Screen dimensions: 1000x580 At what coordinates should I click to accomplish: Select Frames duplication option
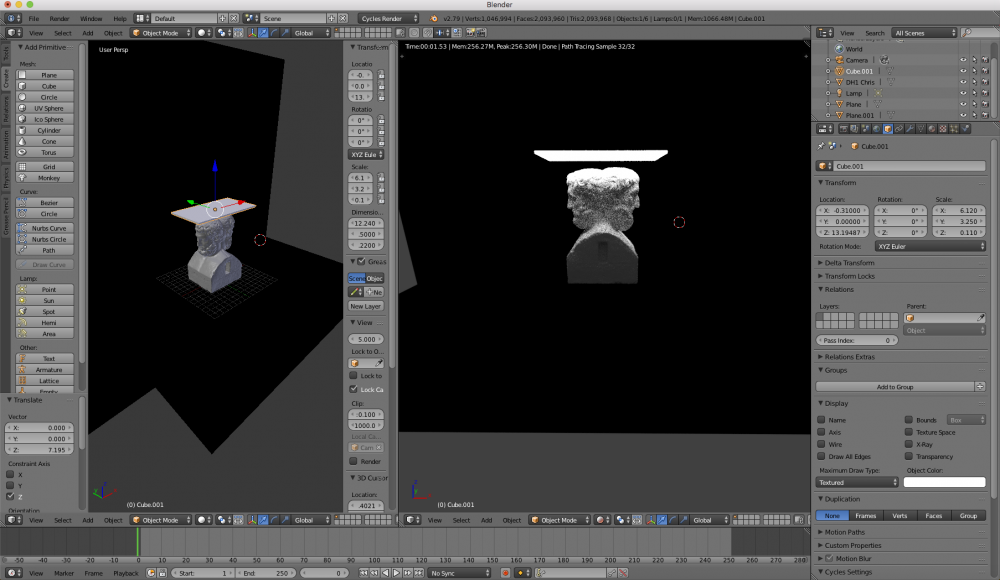pos(865,515)
